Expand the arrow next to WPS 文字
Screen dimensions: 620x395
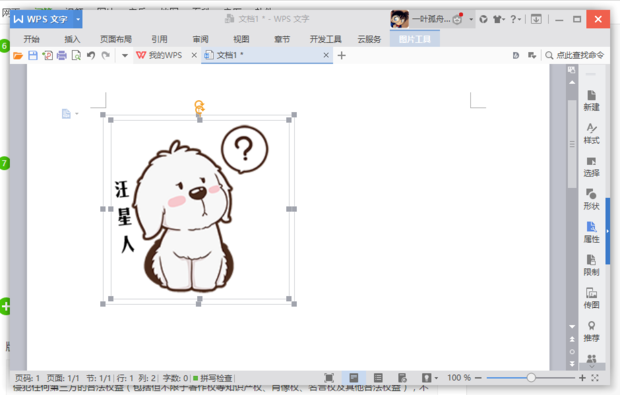(78, 19)
